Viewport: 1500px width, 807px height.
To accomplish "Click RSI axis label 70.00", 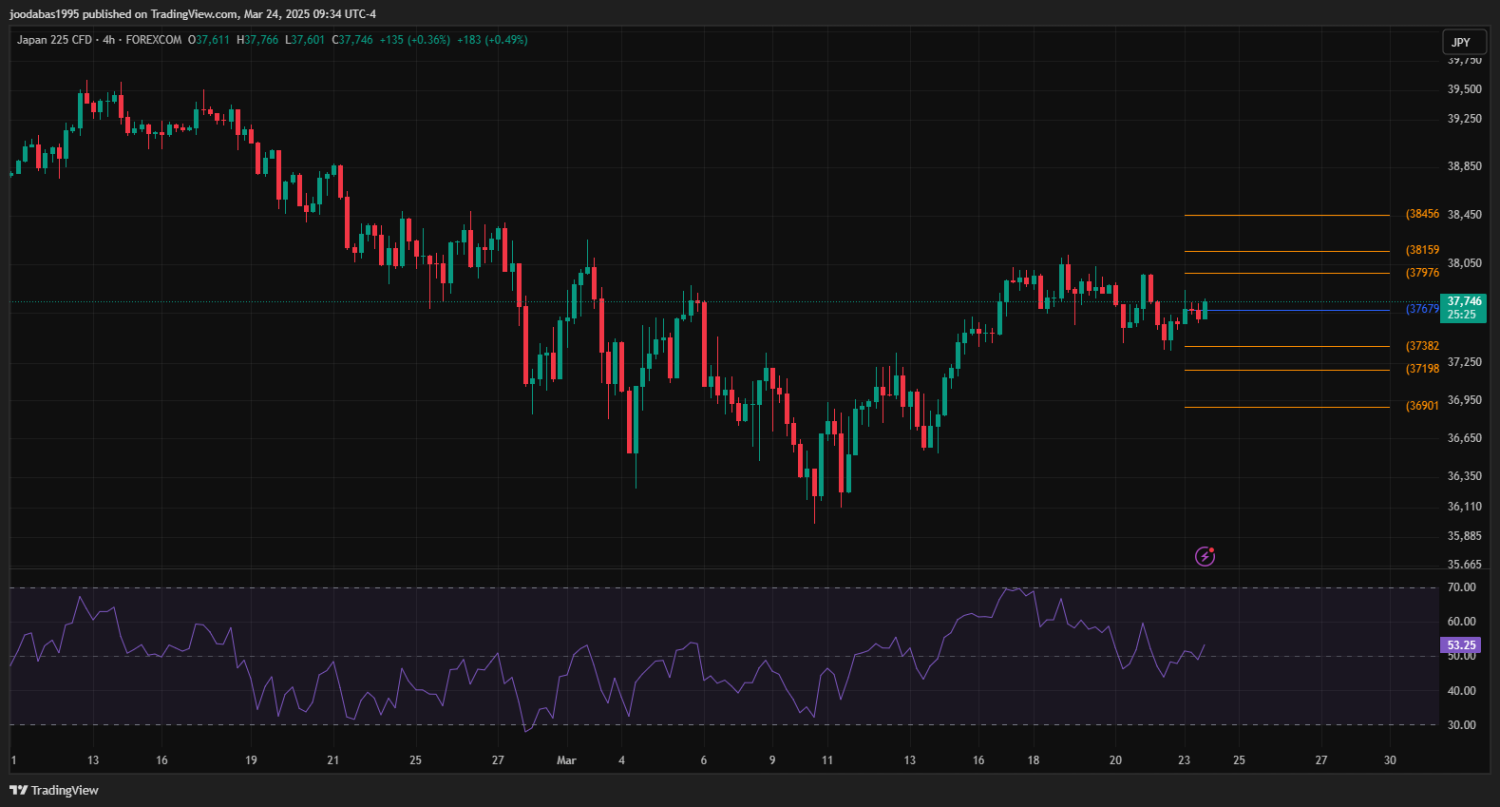I will click(x=1461, y=587).
